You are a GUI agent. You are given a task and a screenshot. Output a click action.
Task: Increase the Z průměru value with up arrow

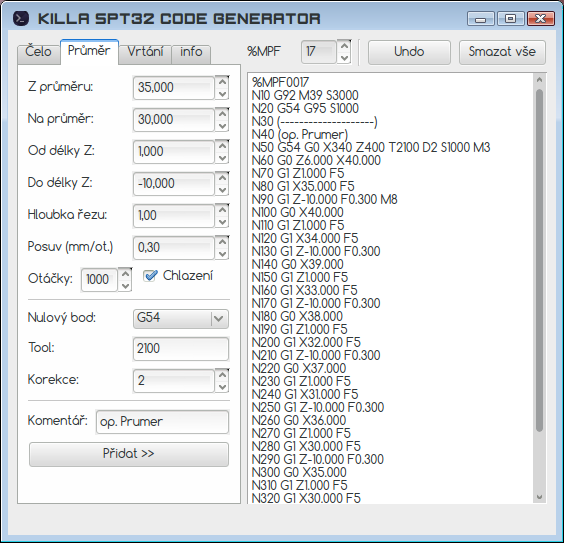222,82
